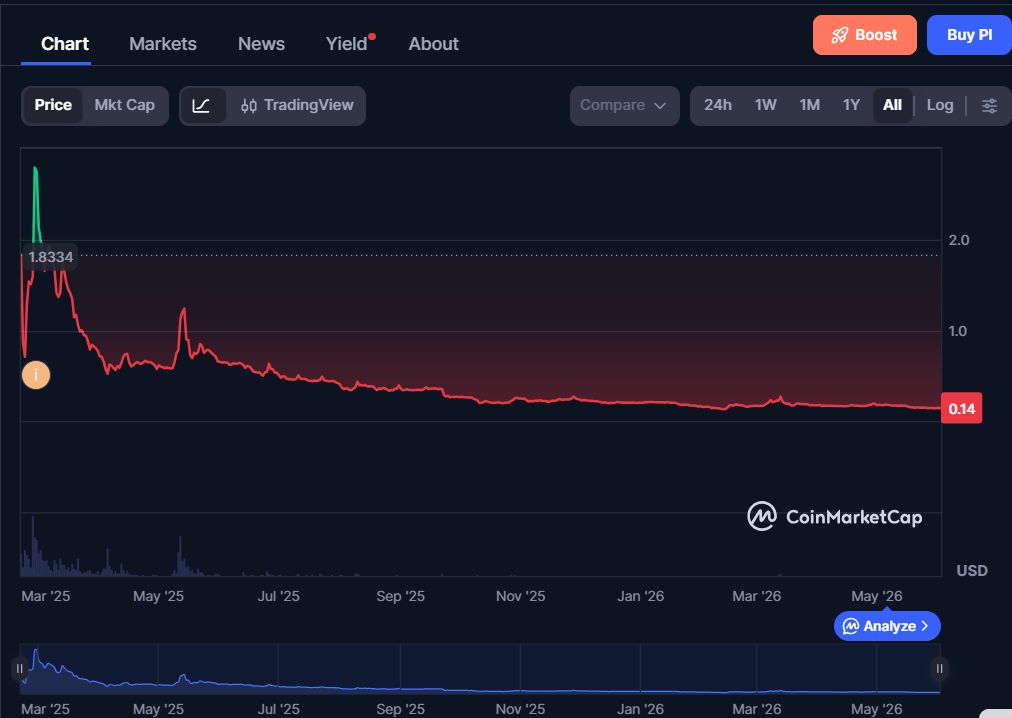Open the Compare dropdown

[624, 105]
